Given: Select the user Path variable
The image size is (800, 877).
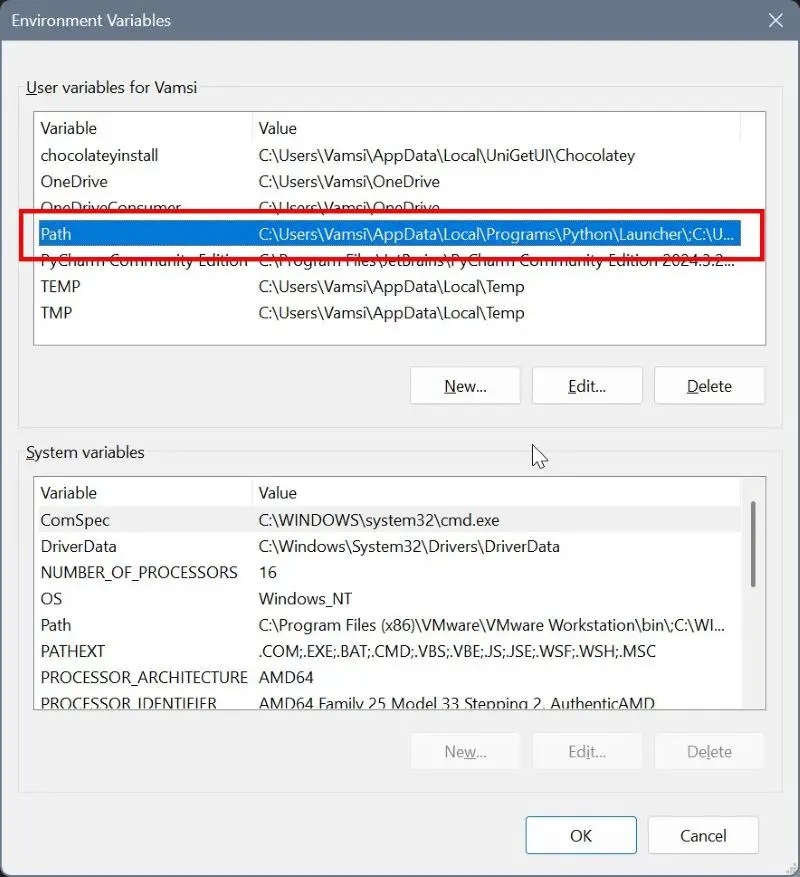Looking at the screenshot, I should click(x=390, y=234).
